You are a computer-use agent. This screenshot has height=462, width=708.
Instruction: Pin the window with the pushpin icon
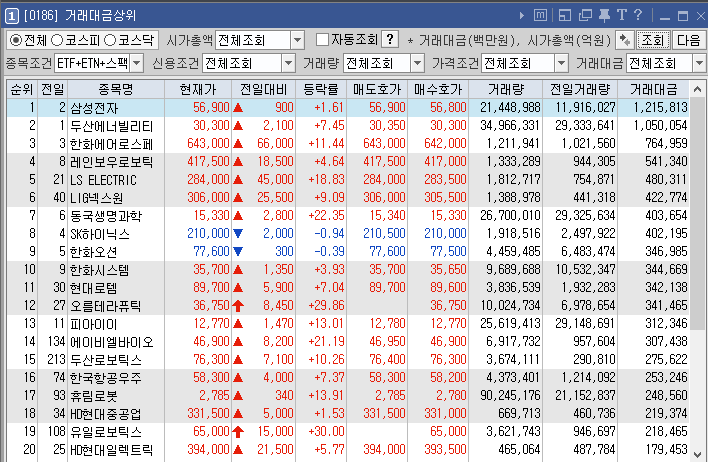pyautogui.click(x=604, y=16)
